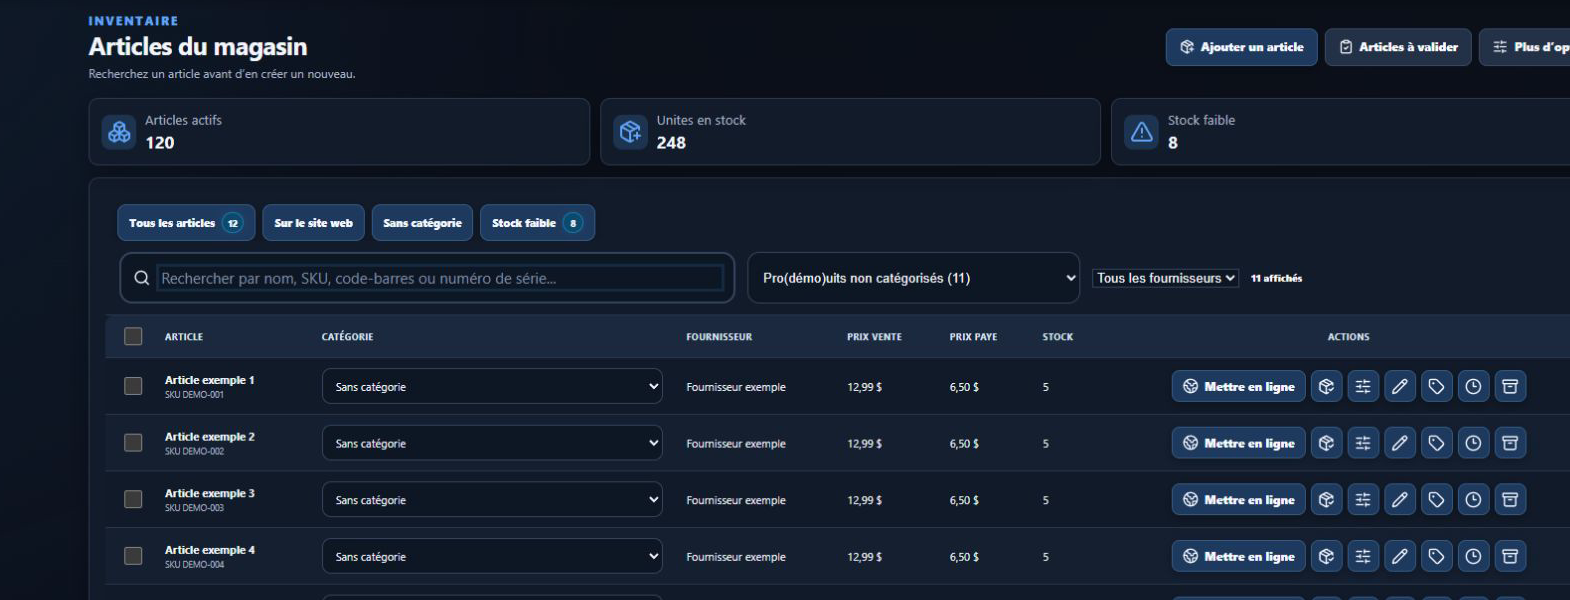Open category dropdown for Article exemple 1
The image size is (1570, 600).
pos(492,386)
